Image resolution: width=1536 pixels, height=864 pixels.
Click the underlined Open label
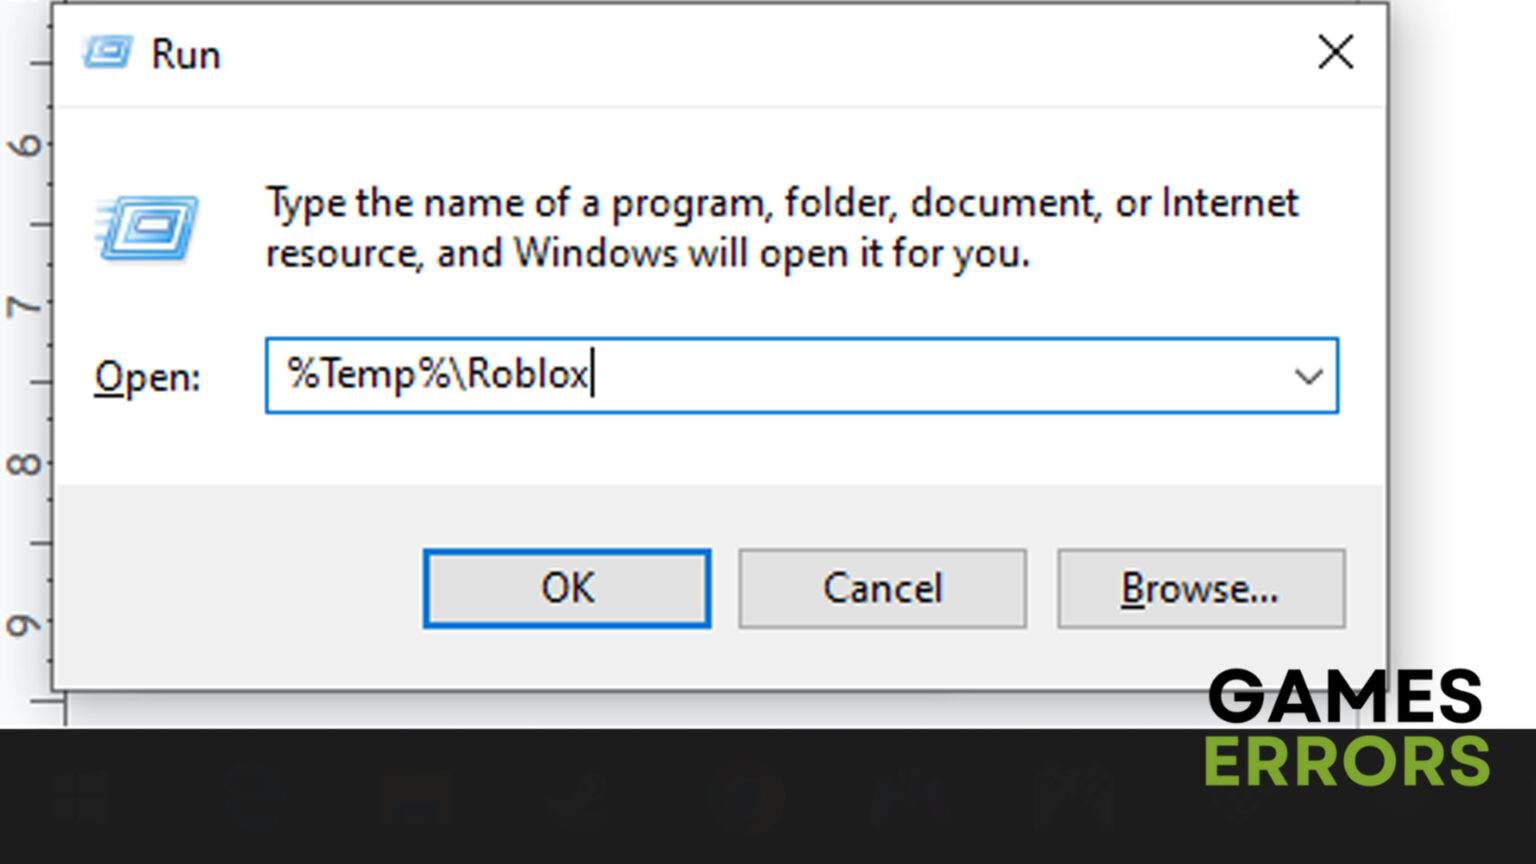pos(145,377)
